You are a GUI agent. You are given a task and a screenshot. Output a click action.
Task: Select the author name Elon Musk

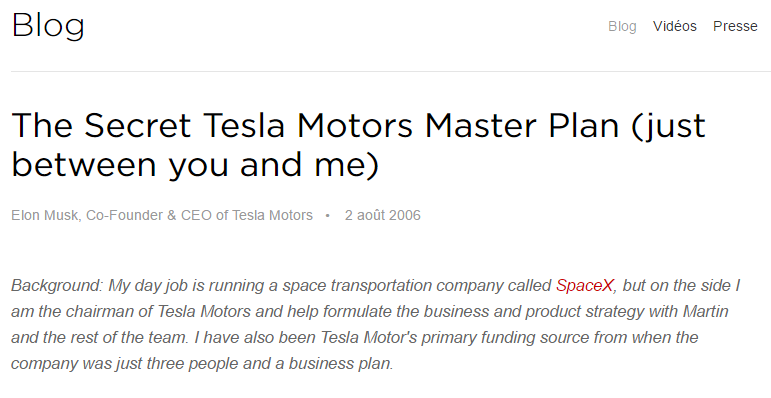(x=45, y=215)
